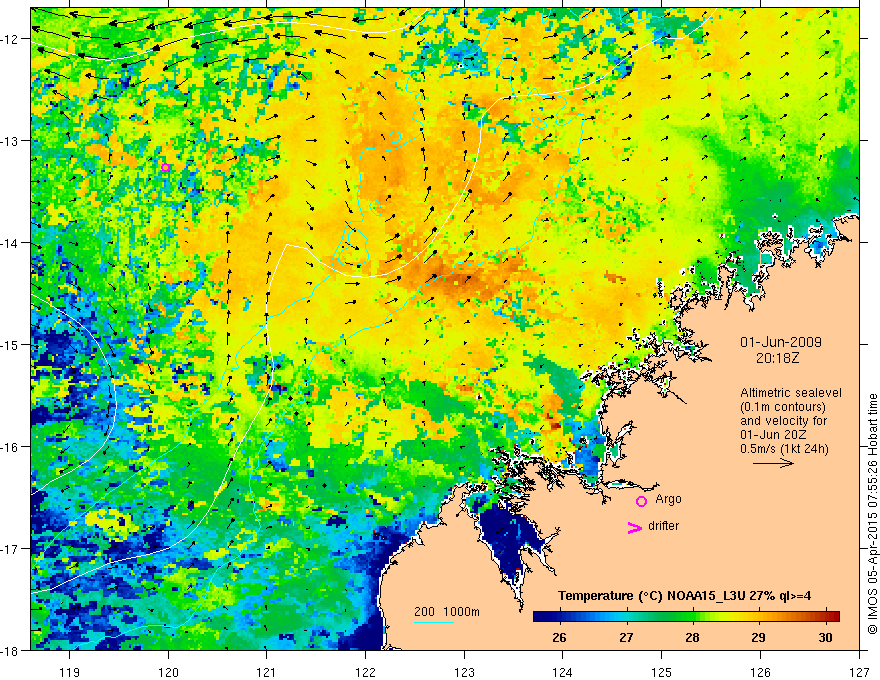Click the color bar value 29
The height and width of the screenshot is (680, 880).
coord(758,637)
